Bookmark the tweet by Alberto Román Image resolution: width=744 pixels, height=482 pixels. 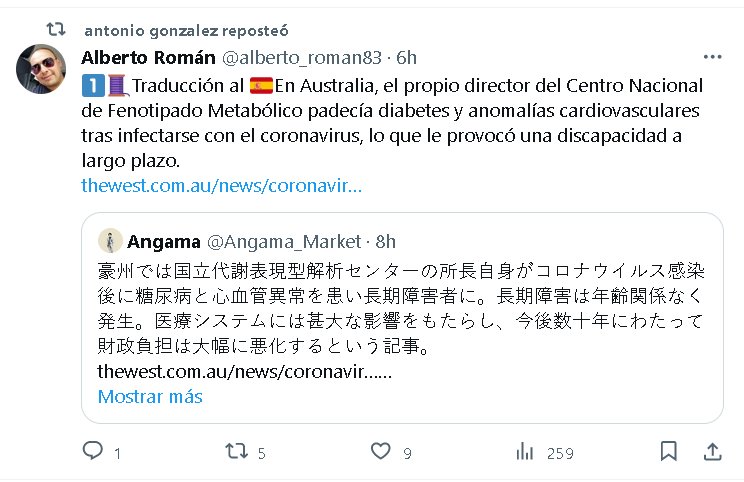coord(669,451)
